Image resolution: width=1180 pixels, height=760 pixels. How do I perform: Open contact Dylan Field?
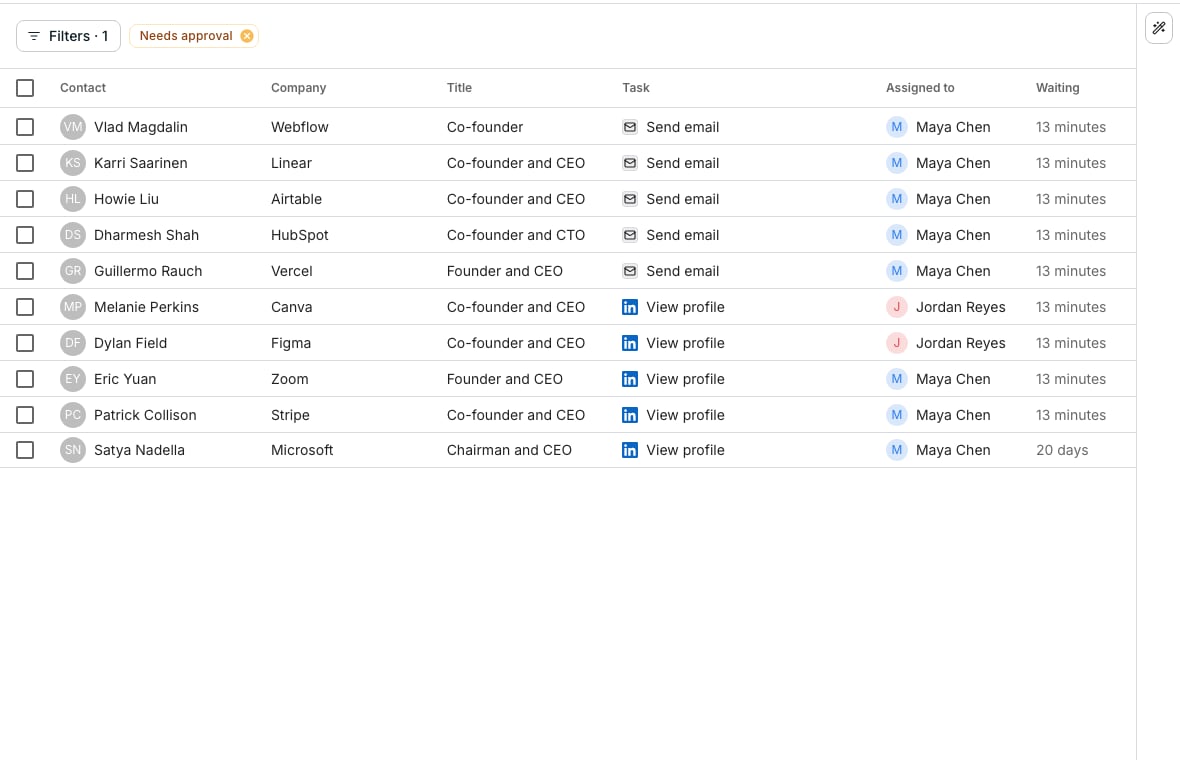[x=130, y=343]
